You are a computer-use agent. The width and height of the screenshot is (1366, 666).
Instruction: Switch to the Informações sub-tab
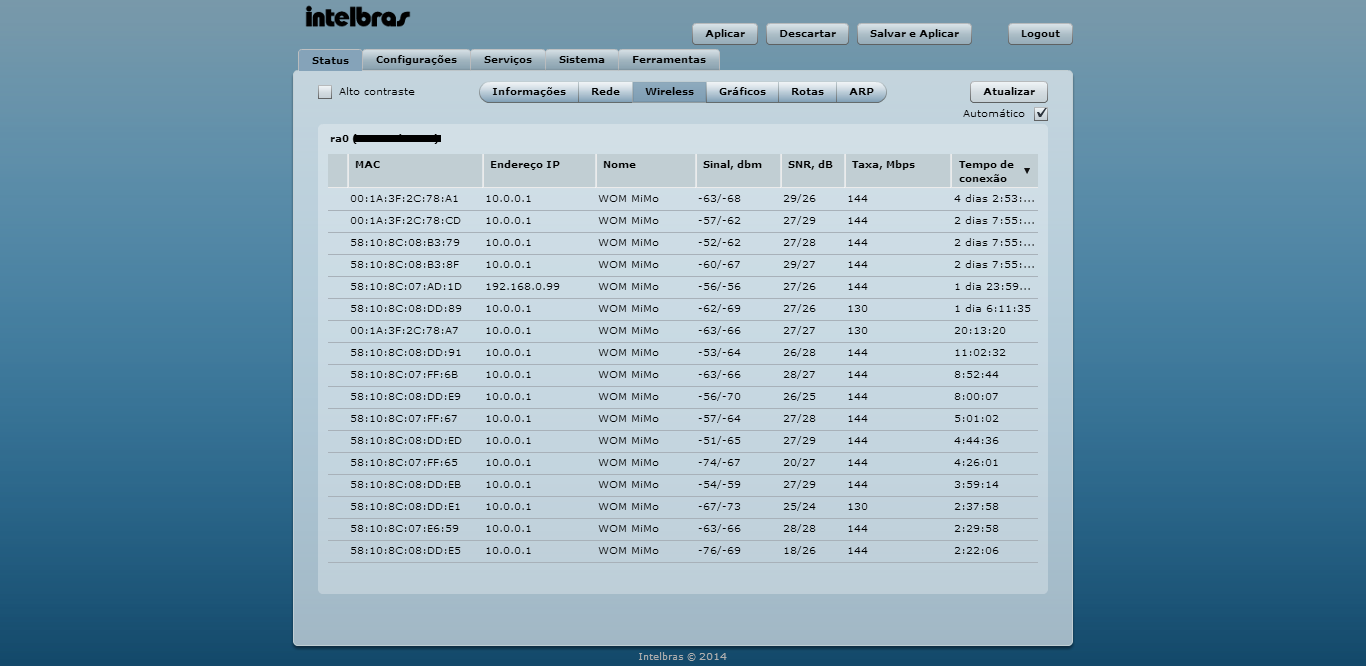click(x=529, y=92)
